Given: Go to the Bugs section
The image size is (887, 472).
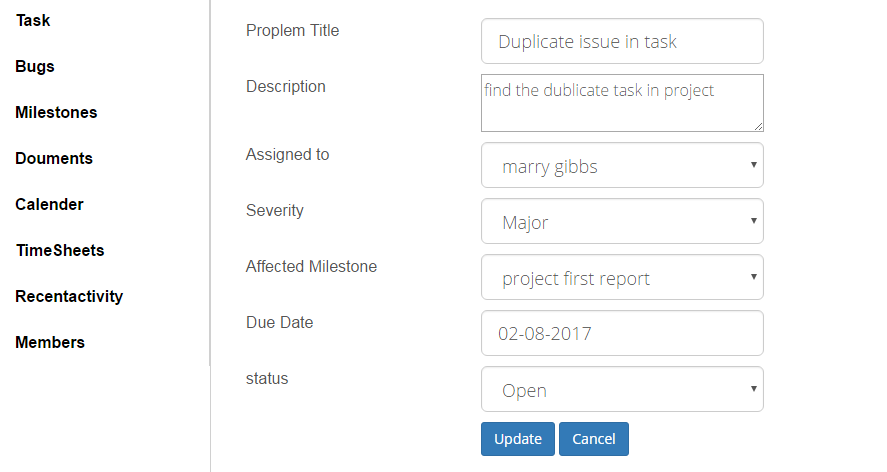Looking at the screenshot, I should click(x=35, y=66).
